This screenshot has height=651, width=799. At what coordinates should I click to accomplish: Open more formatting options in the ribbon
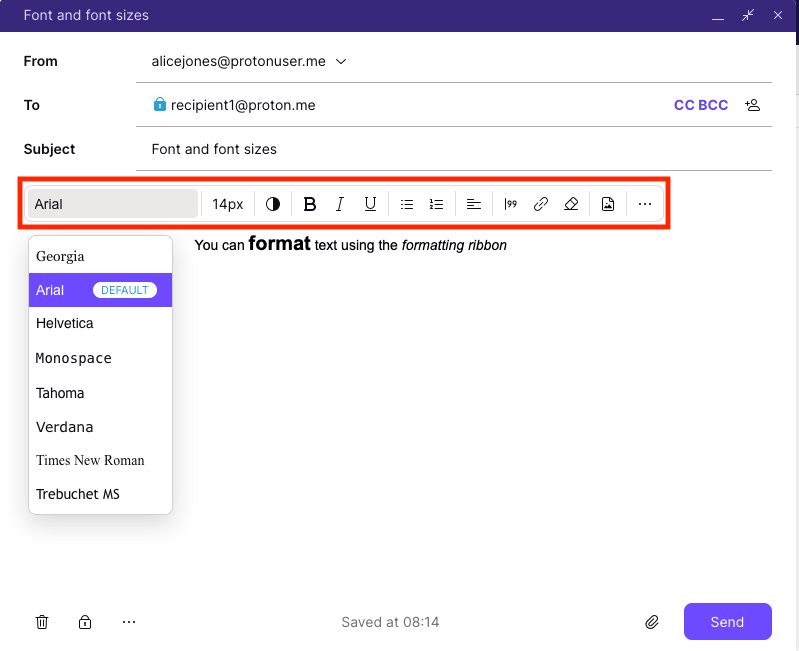[x=645, y=204]
